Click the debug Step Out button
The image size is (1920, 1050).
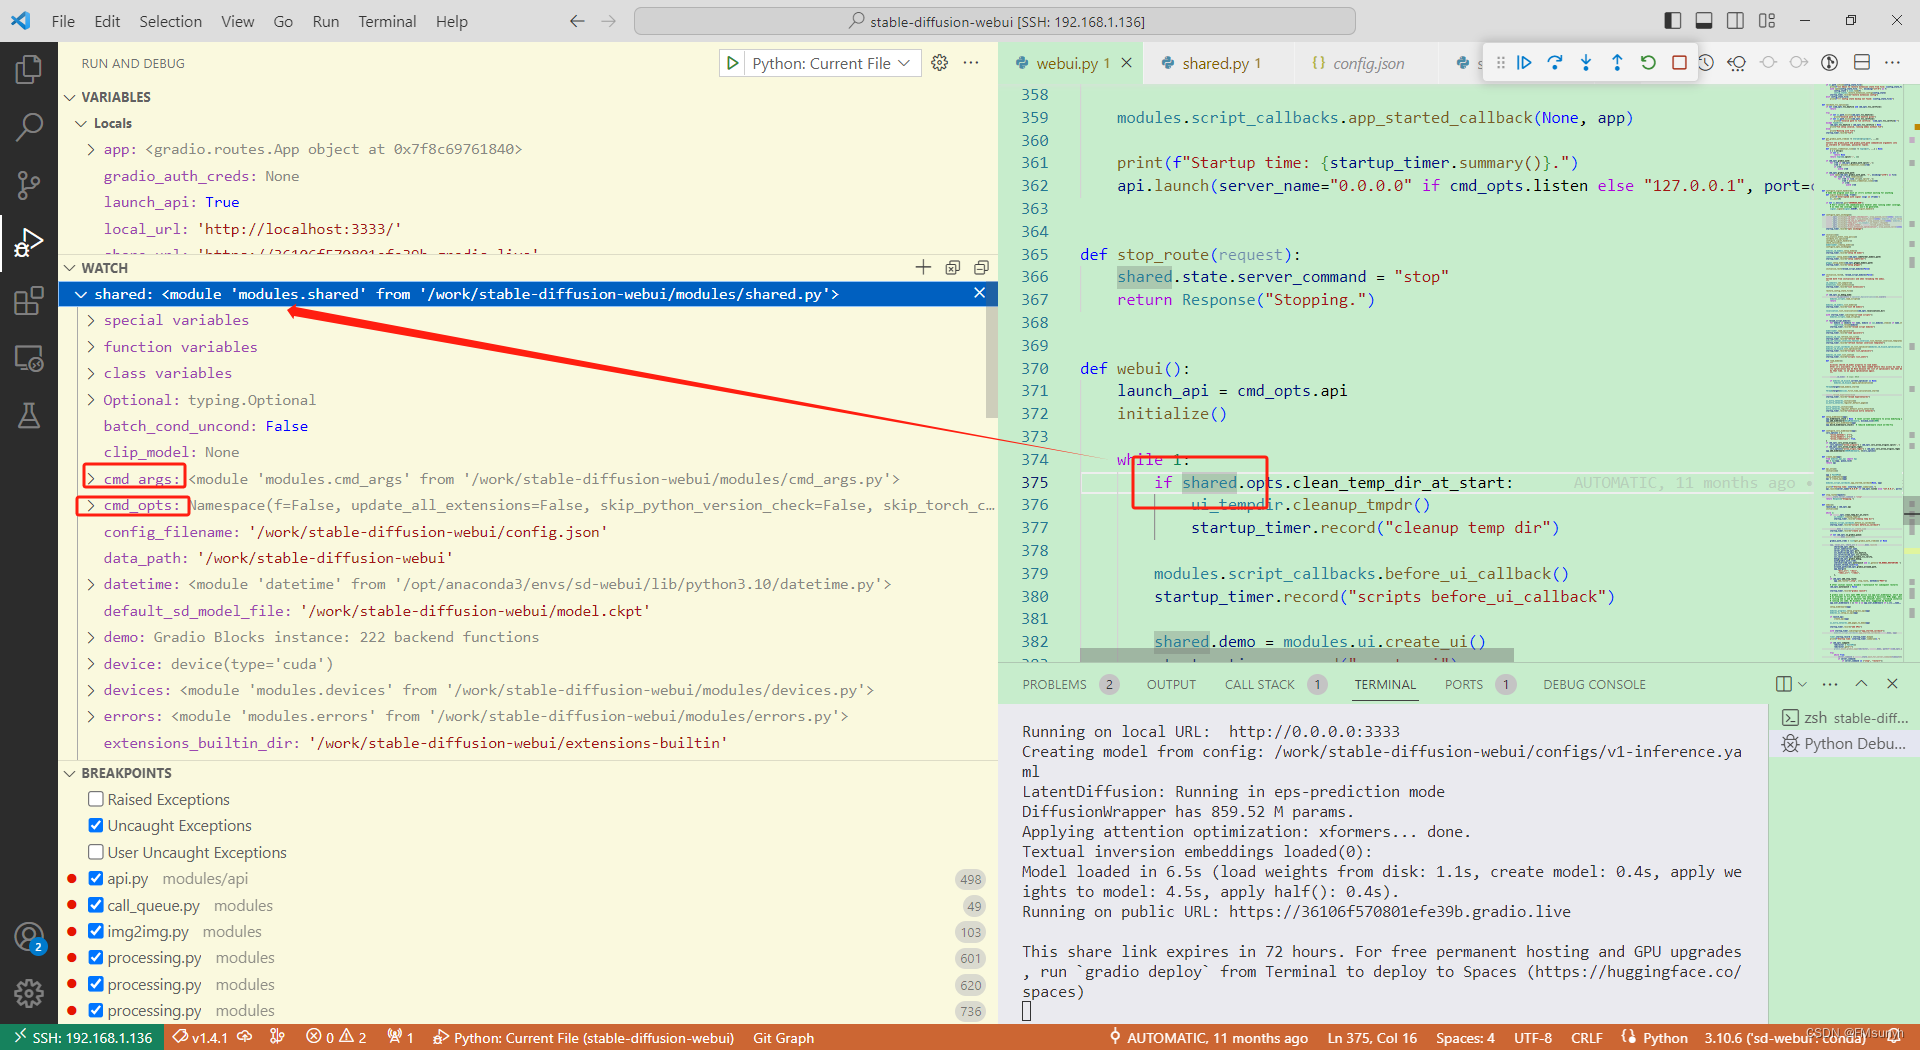[1617, 63]
